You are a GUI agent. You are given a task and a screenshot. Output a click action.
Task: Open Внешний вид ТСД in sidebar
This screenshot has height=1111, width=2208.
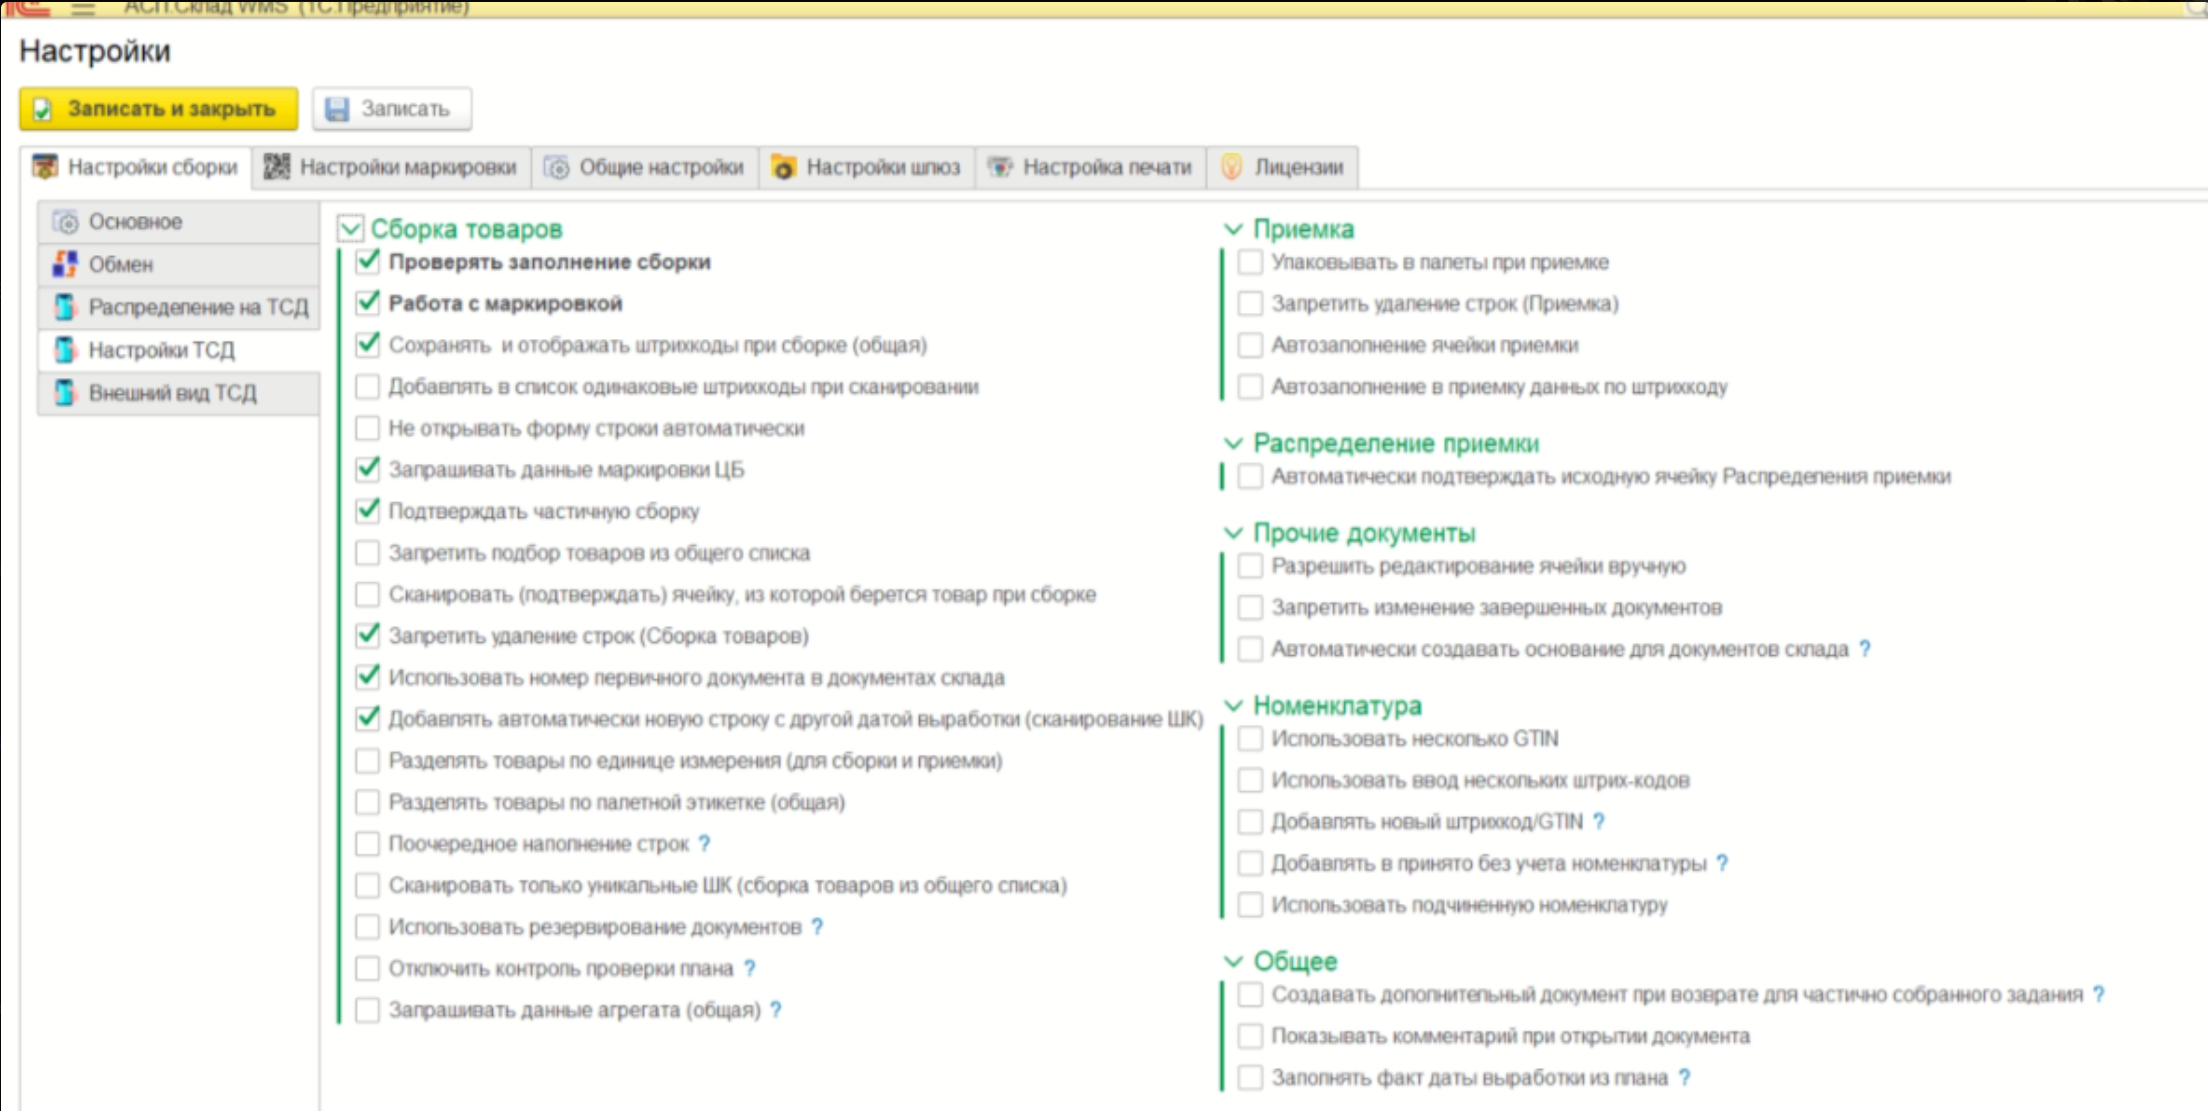[179, 393]
